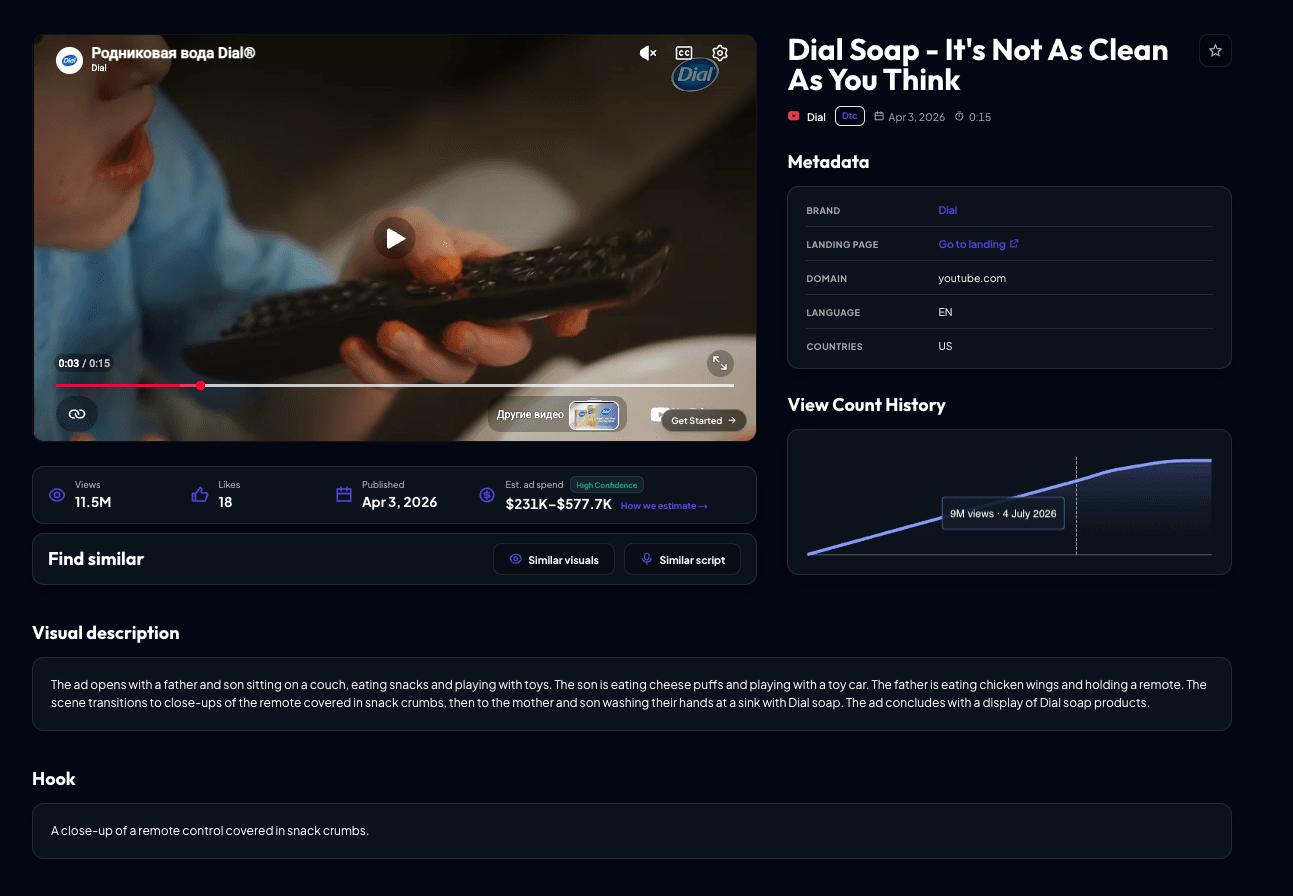Click the dollar icon beside Est. ad spend
Screen dimensions: 1293x896
[487, 495]
